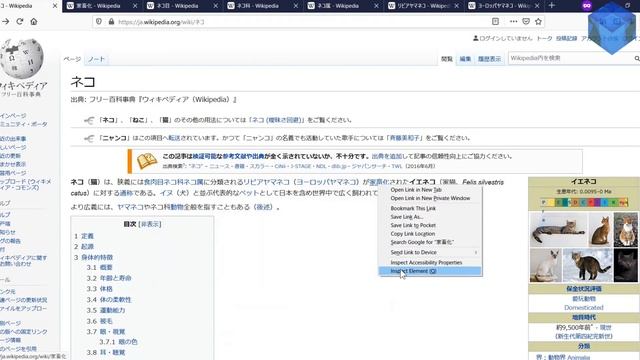Select Open Link in New Private Window

pyautogui.click(x=430, y=198)
